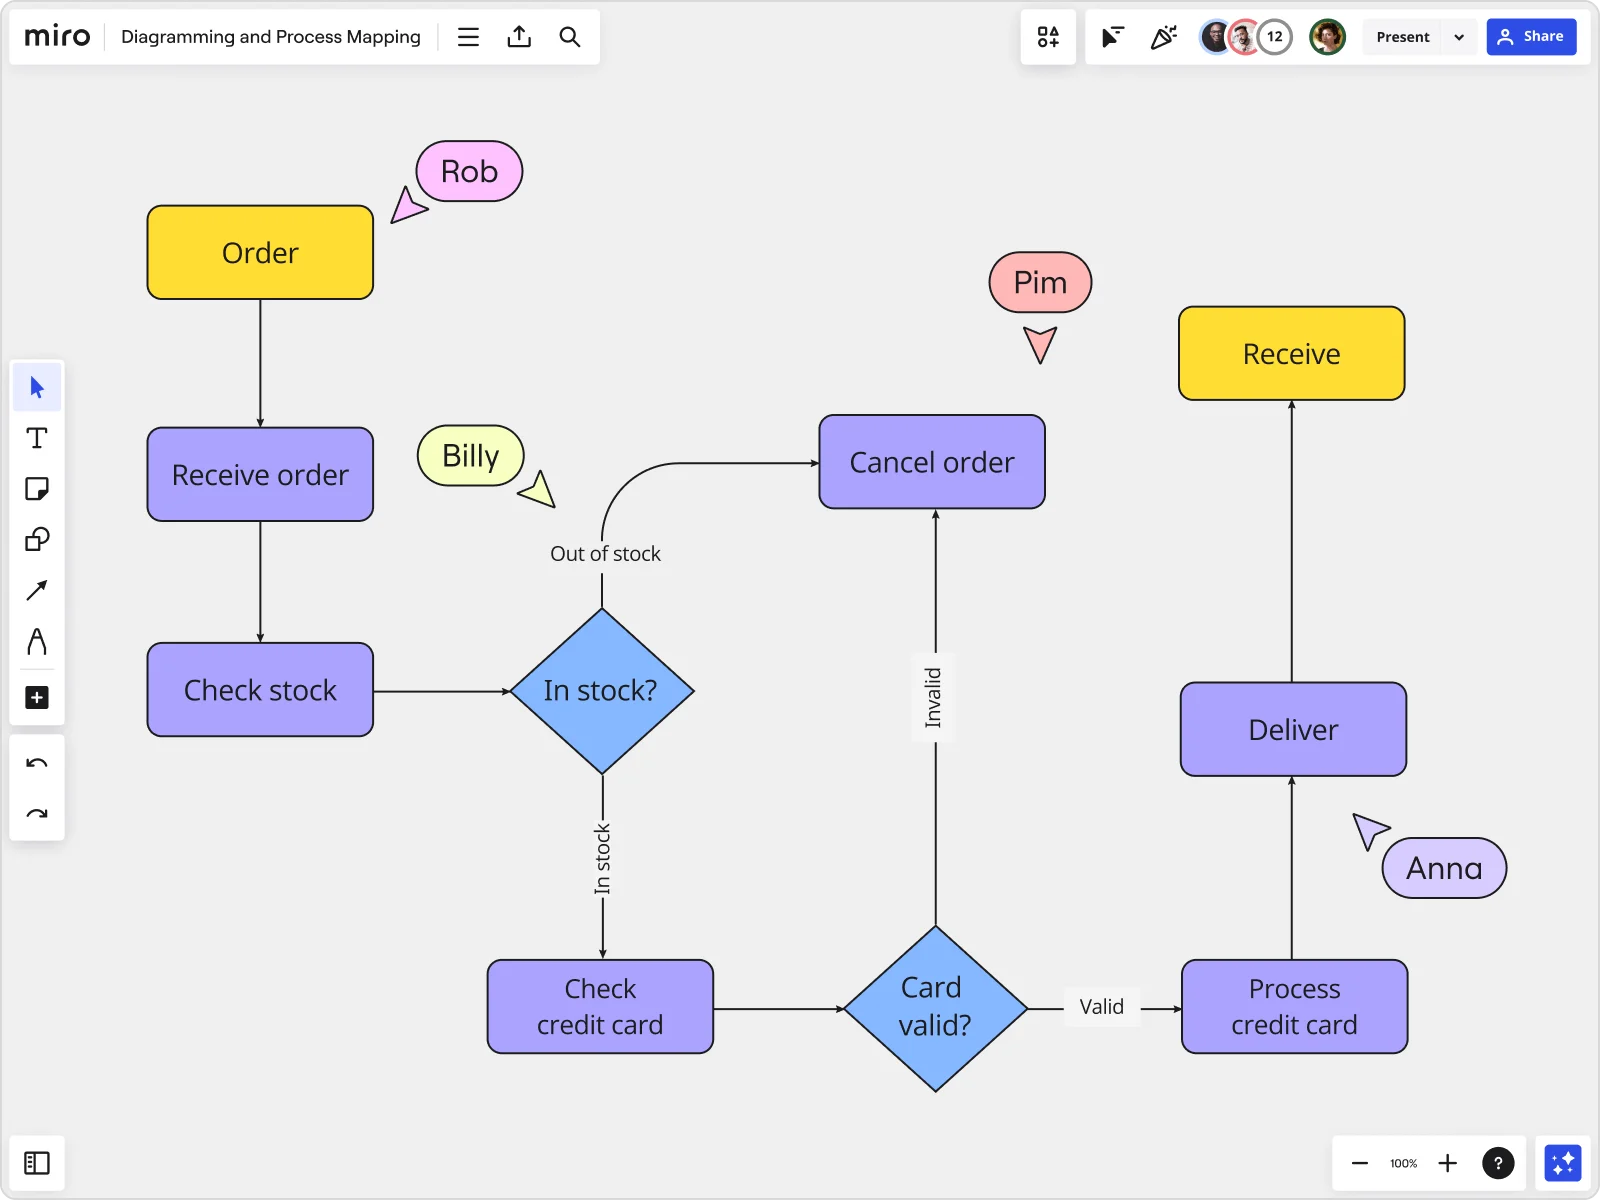
Task: Open the main hamburger menu
Action: pyautogui.click(x=468, y=37)
